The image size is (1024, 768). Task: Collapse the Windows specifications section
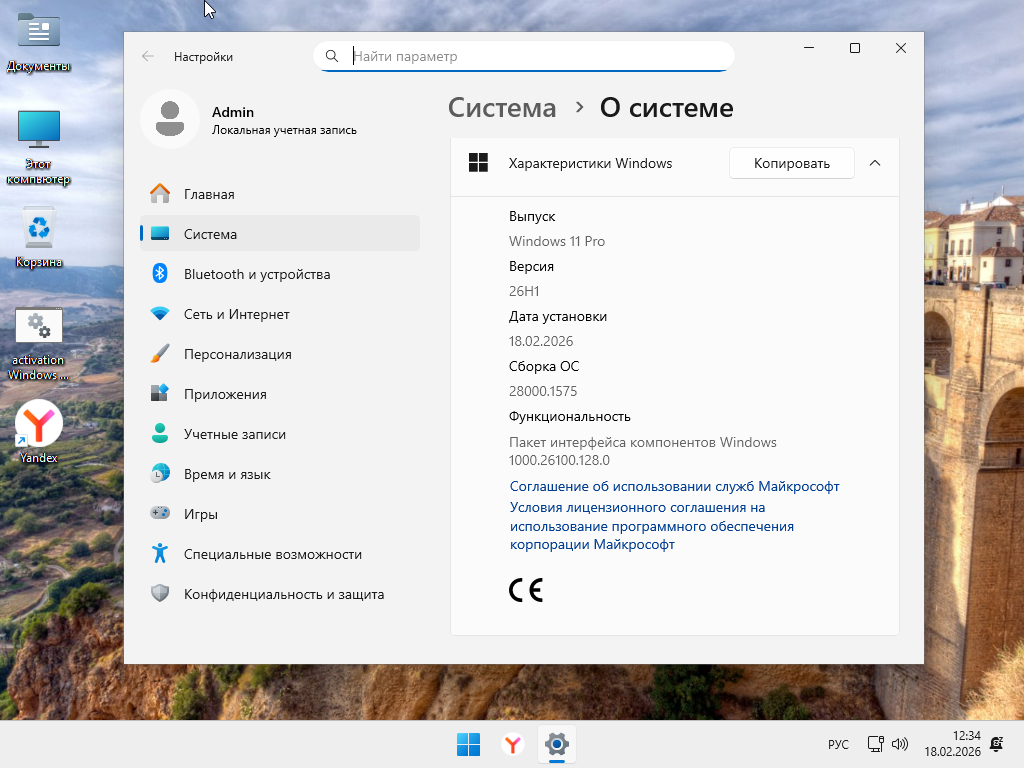(875, 163)
